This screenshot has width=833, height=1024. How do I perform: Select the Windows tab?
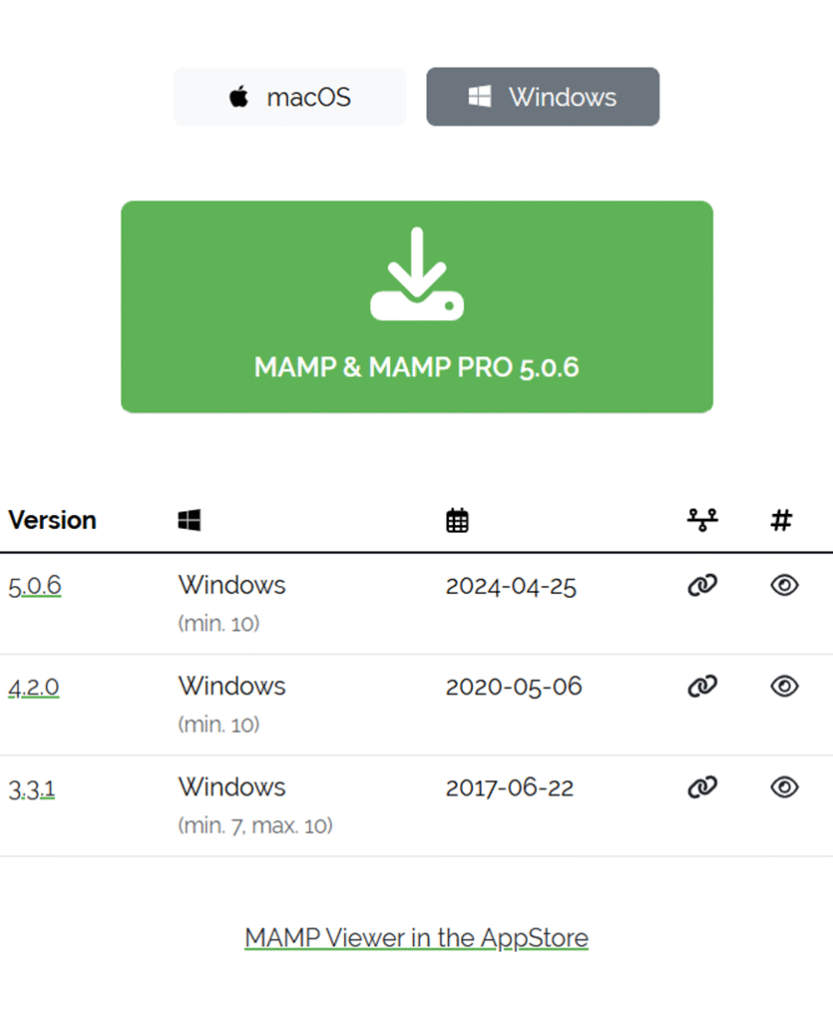(x=542, y=97)
